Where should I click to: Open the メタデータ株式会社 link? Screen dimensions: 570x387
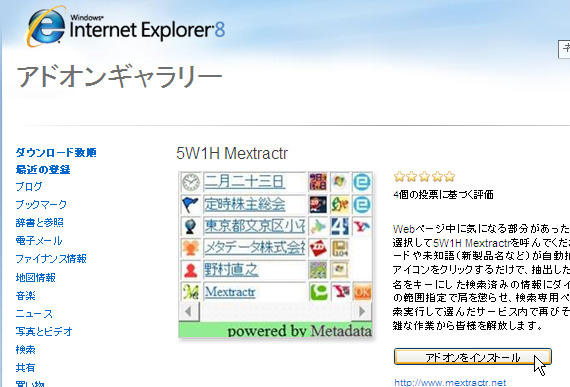coord(254,248)
